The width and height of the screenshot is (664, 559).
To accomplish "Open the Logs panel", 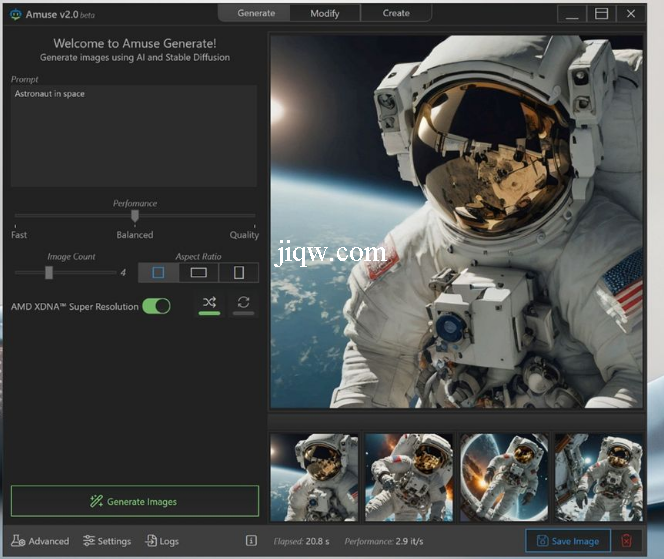I will (162, 541).
